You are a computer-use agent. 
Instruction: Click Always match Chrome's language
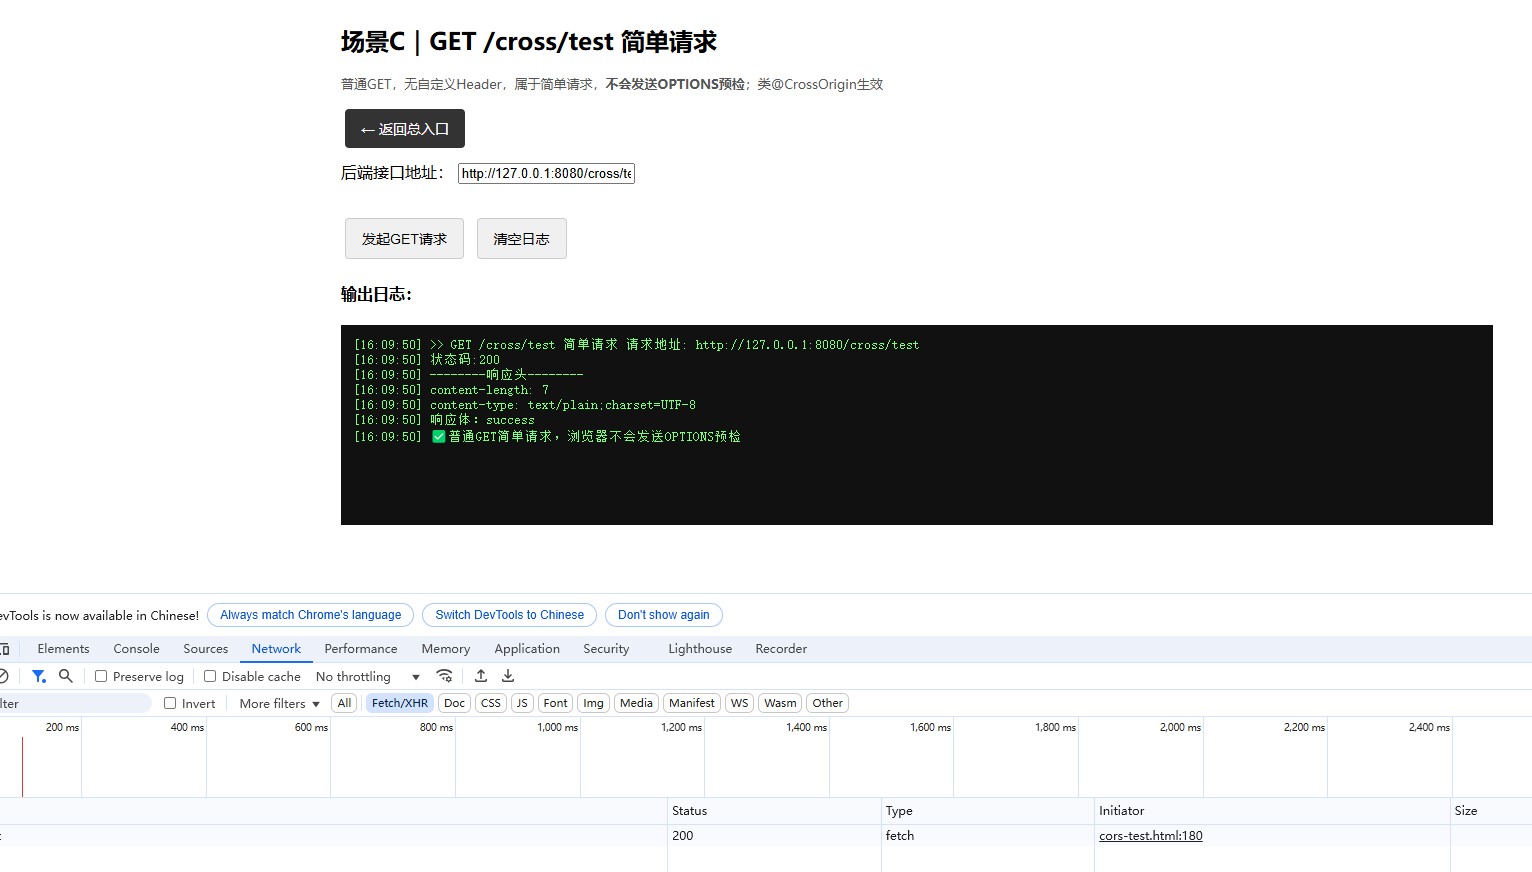click(311, 615)
